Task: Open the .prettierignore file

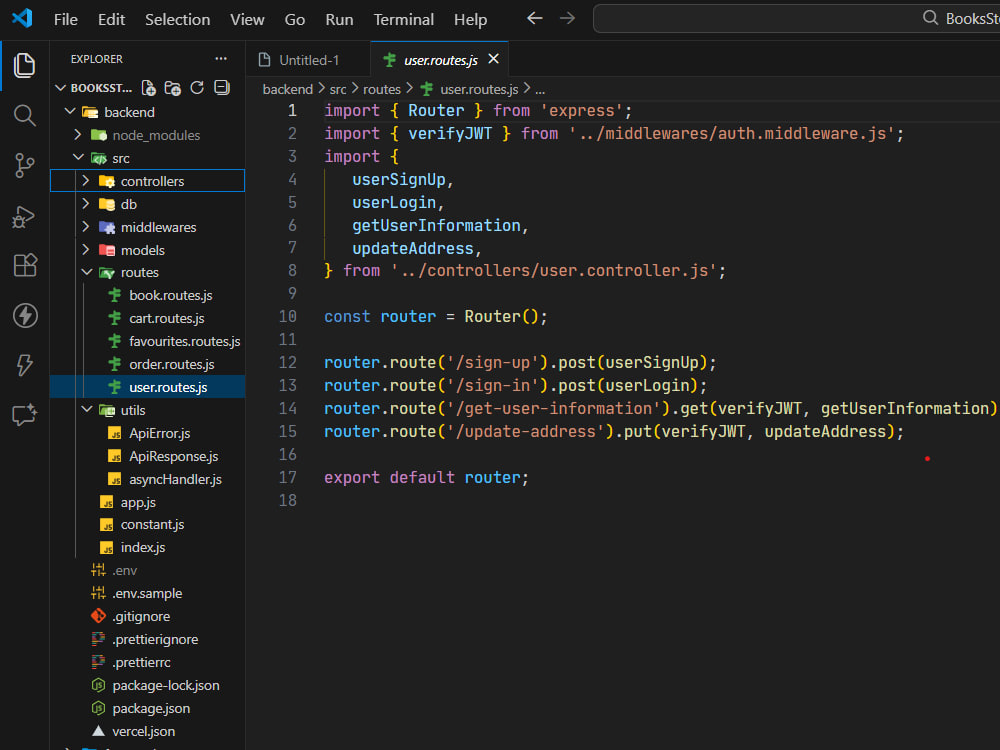Action: (147, 639)
